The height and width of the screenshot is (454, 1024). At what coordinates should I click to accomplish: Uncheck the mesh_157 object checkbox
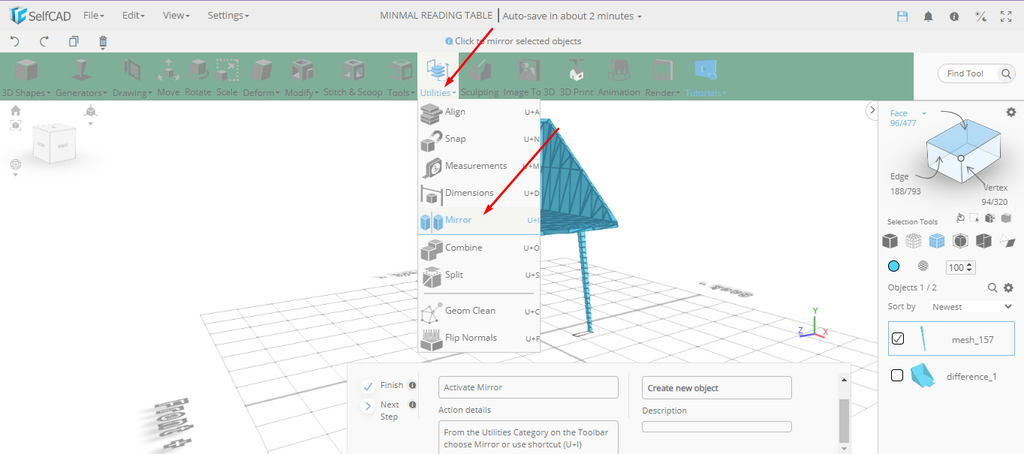coord(897,339)
